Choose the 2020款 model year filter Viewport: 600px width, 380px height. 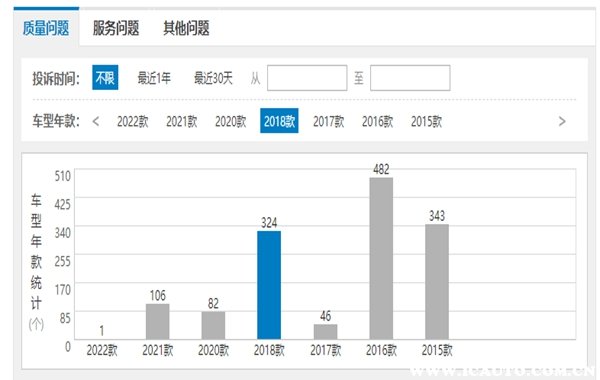pos(230,122)
